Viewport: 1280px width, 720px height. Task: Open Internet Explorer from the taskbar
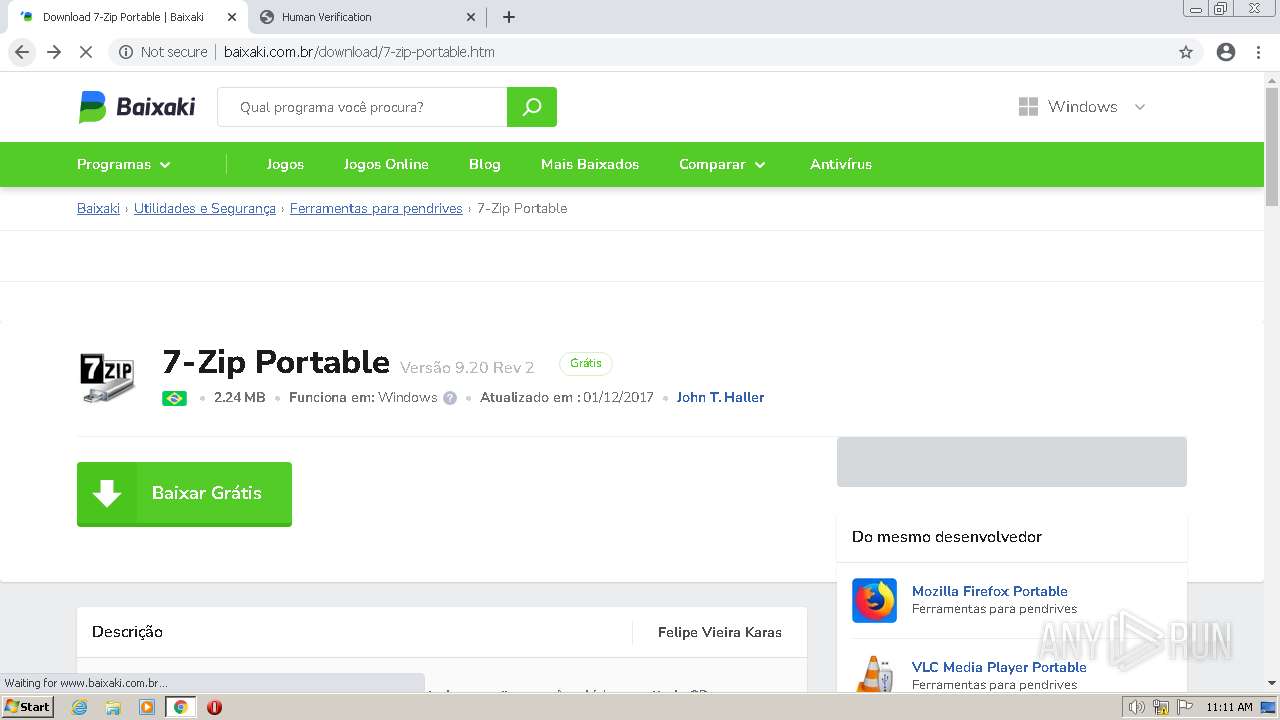[x=80, y=707]
